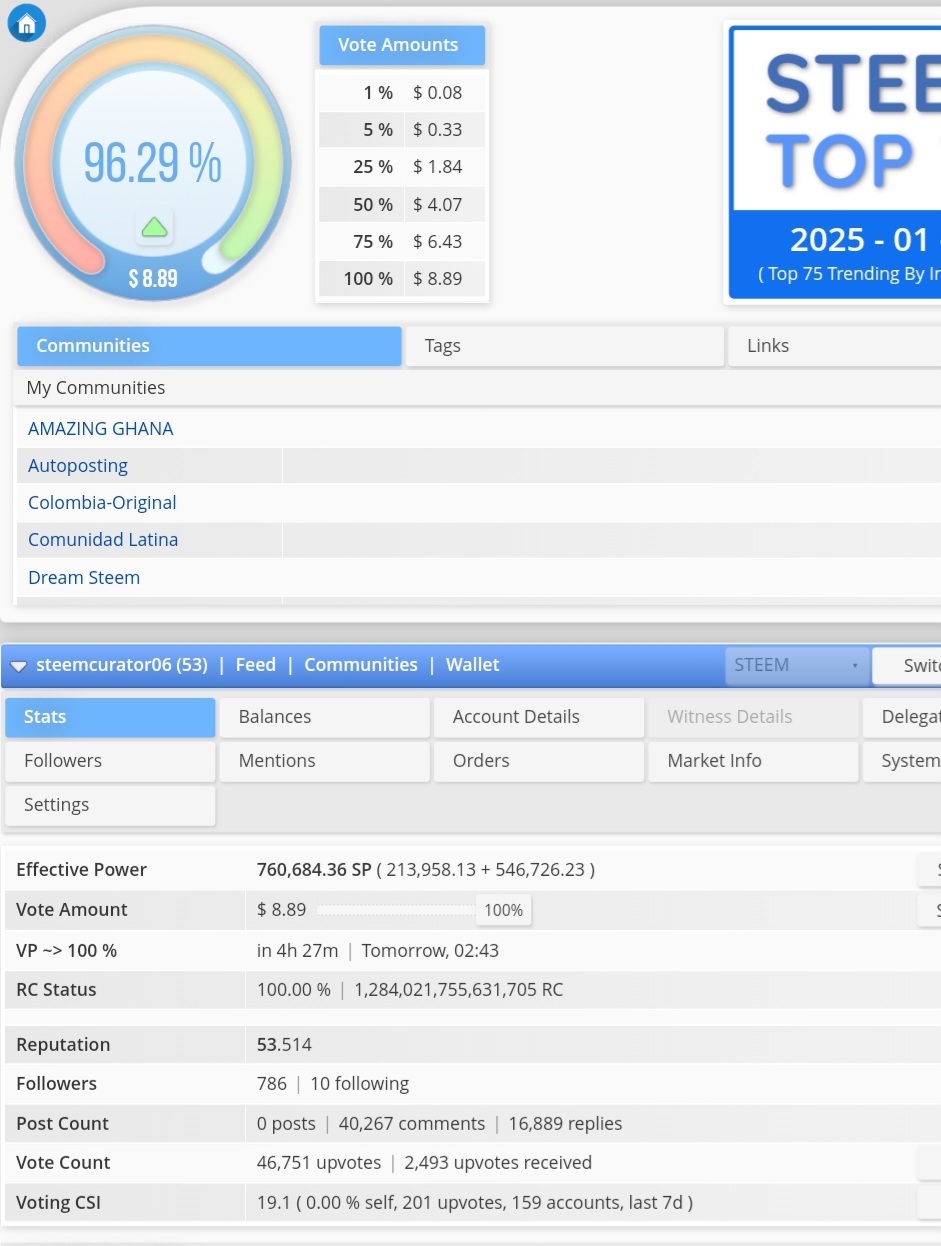The image size is (941, 1246).
Task: Click the 96.29 % voting power gauge
Action: pos(152,163)
